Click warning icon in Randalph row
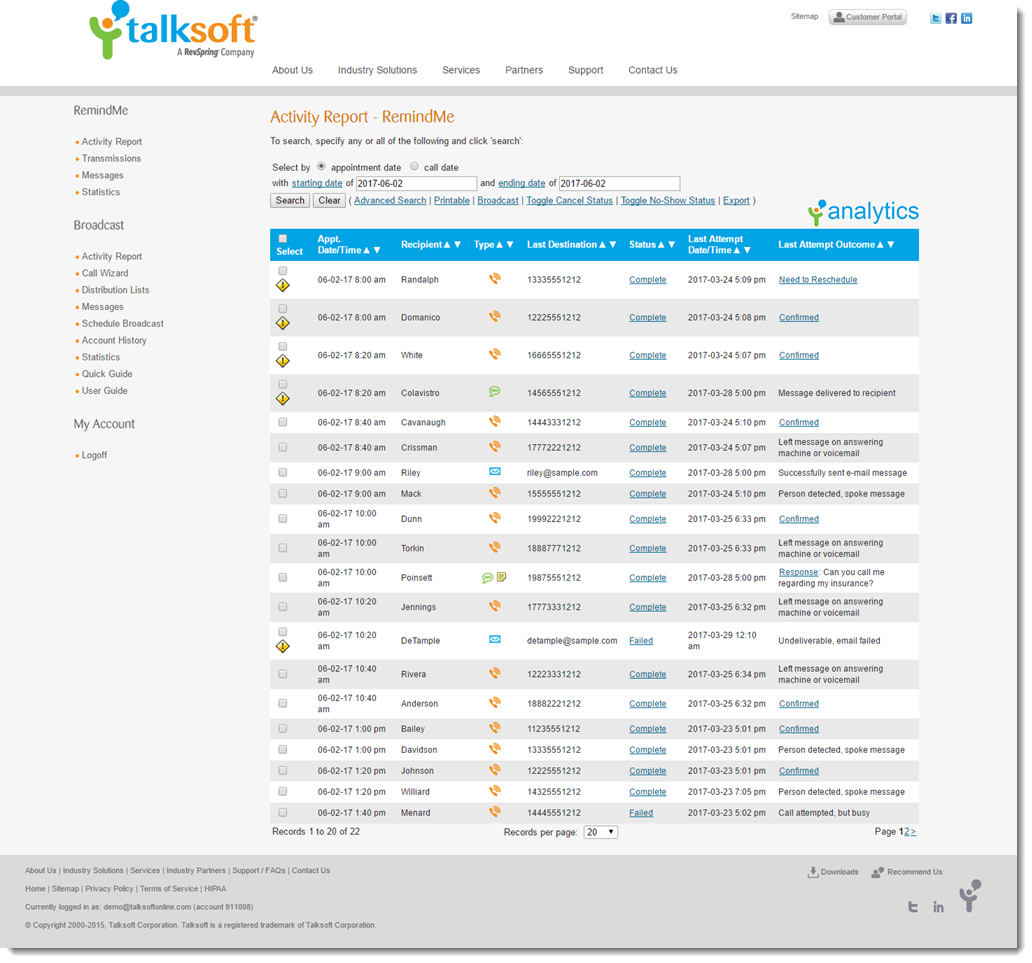The width and height of the screenshot is (1032, 963). 283,286
